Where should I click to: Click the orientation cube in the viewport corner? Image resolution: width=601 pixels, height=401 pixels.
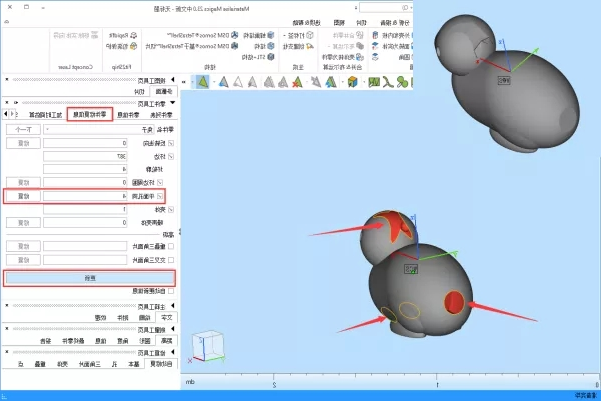207,346
